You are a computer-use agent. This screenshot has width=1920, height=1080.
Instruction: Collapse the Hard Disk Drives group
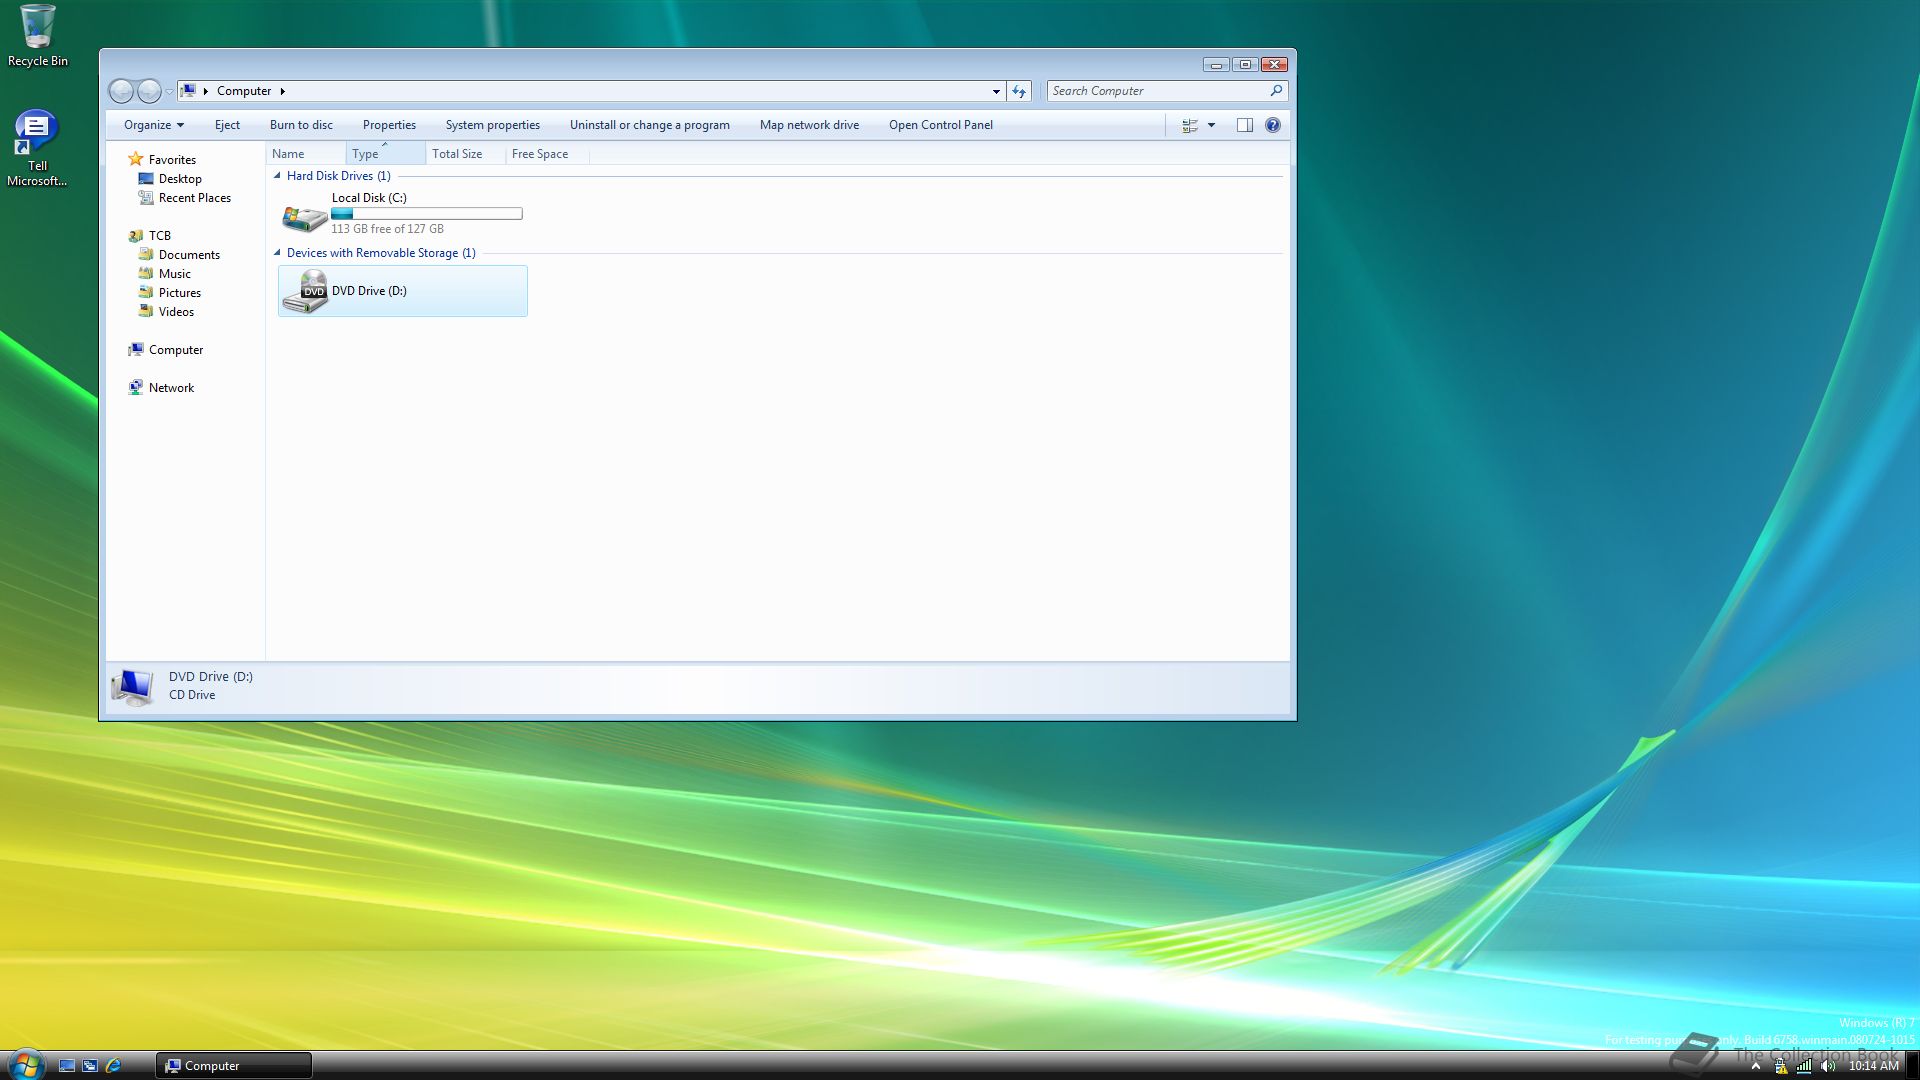coord(277,176)
